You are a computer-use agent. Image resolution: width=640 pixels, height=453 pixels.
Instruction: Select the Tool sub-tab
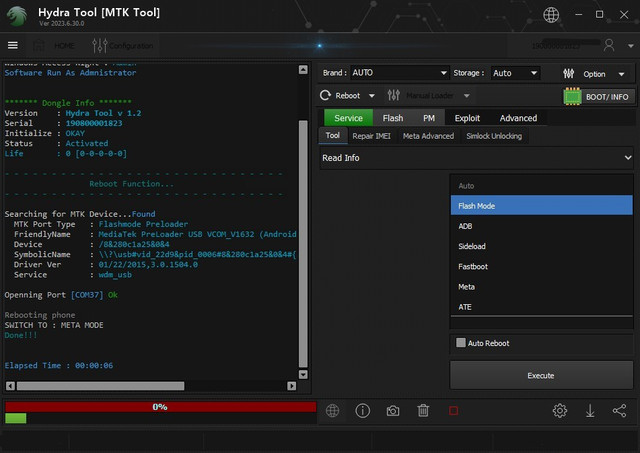click(x=333, y=135)
